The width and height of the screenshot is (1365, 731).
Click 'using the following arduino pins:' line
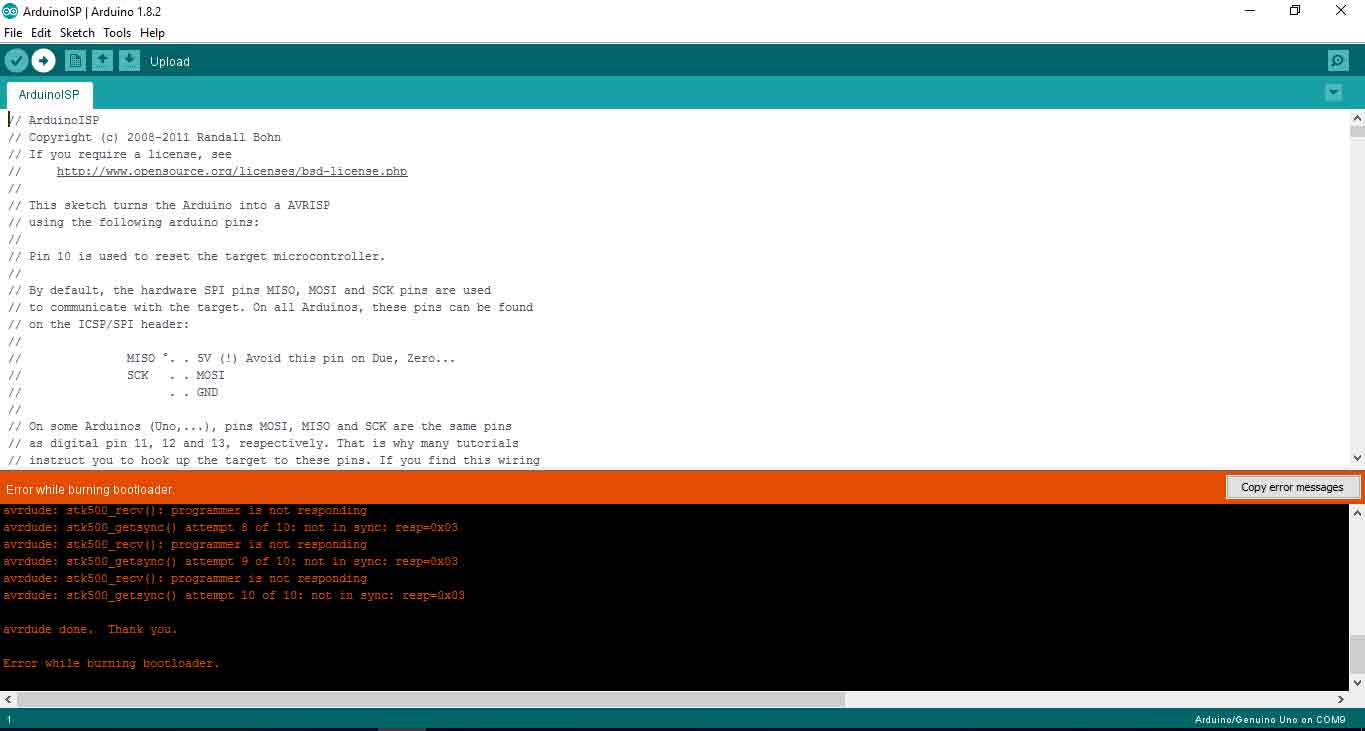tap(134, 222)
